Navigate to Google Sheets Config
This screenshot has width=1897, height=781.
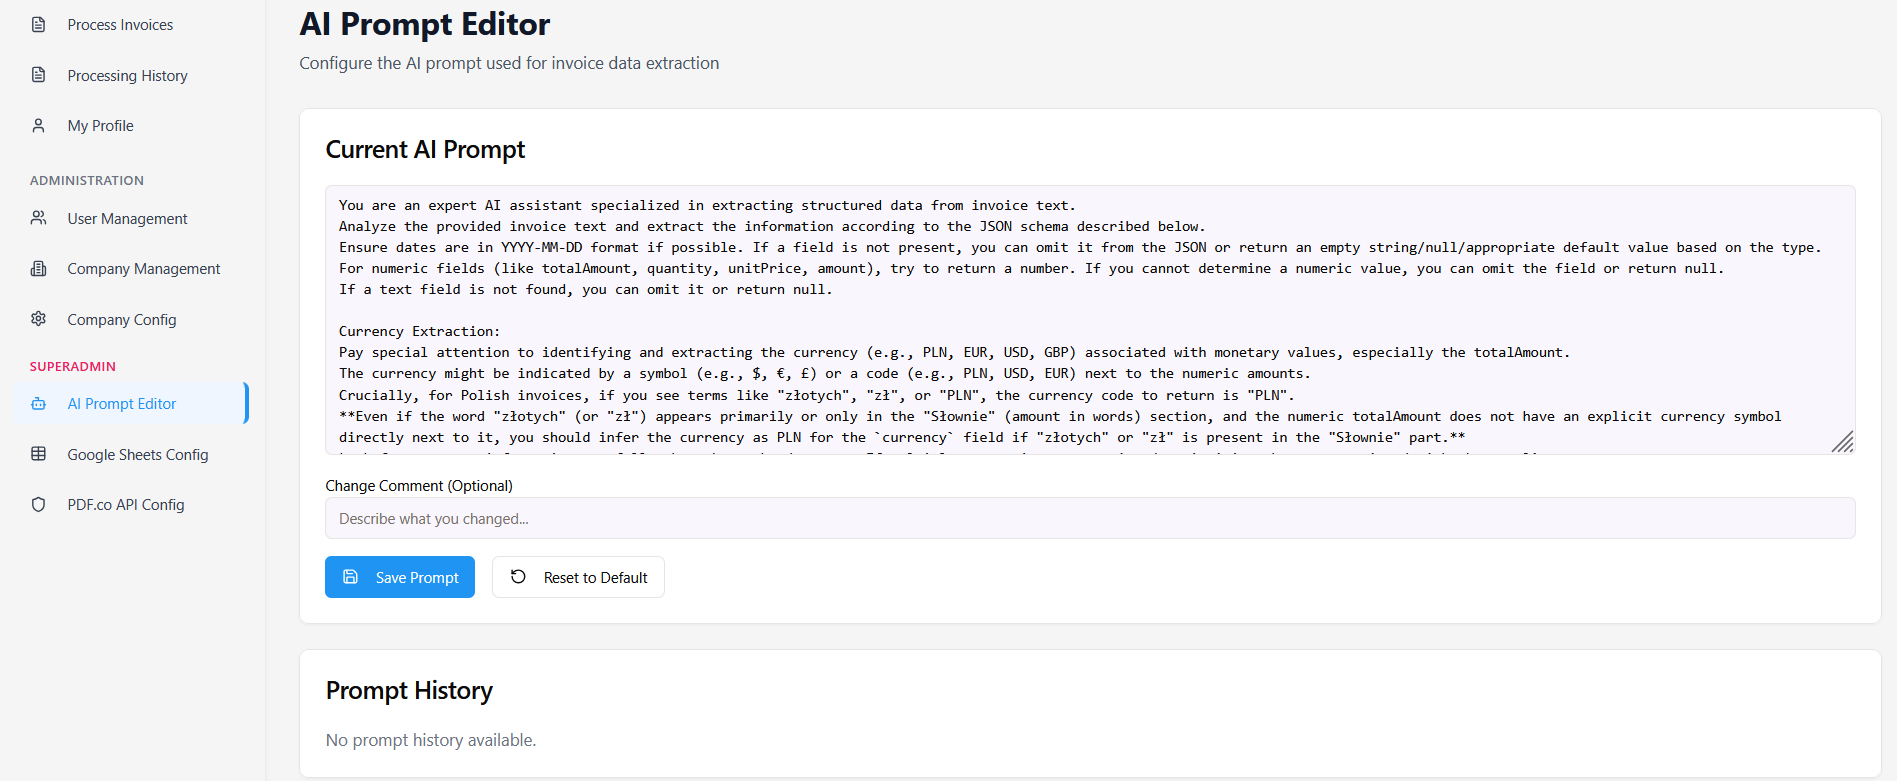(x=138, y=455)
